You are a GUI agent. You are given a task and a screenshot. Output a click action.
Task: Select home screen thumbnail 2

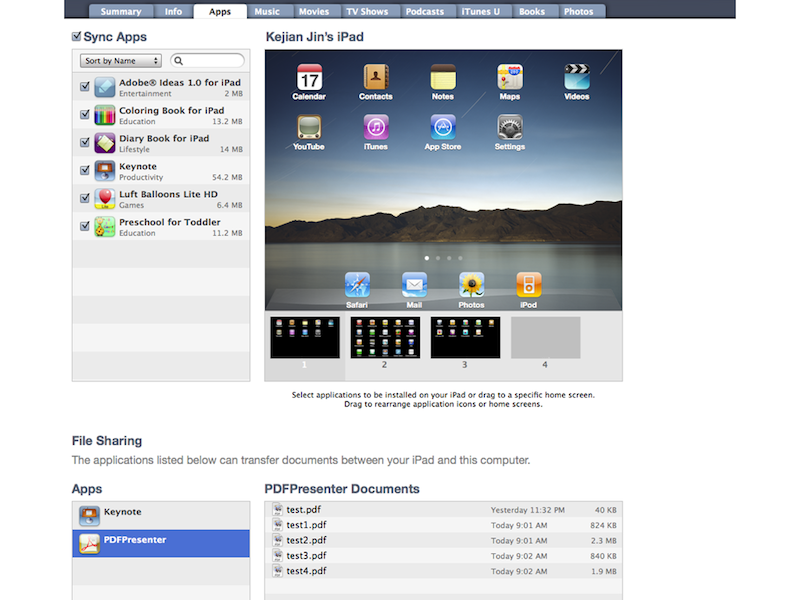385,338
